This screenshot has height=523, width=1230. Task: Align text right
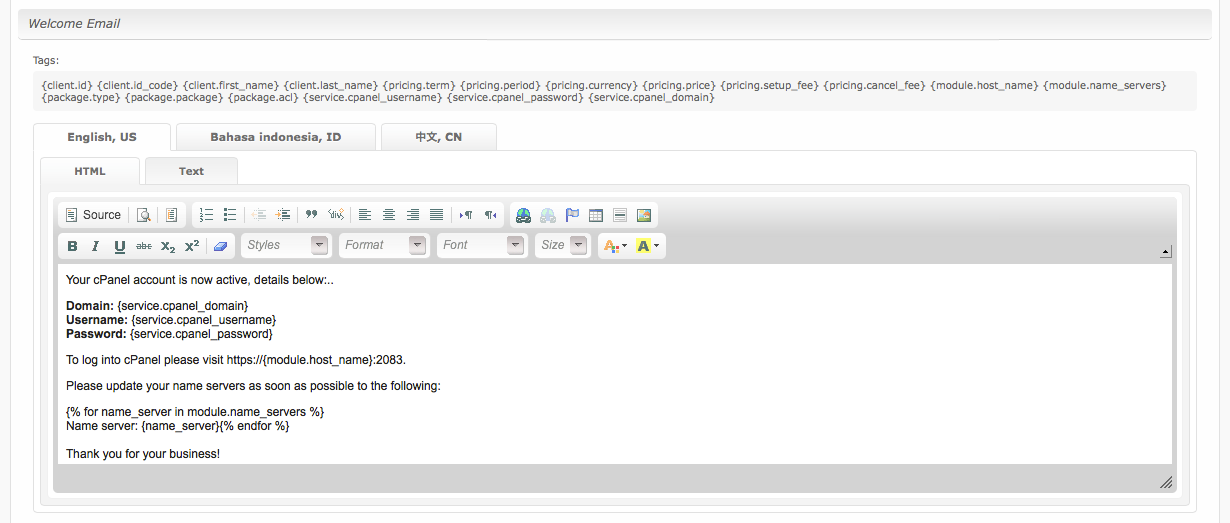point(413,215)
